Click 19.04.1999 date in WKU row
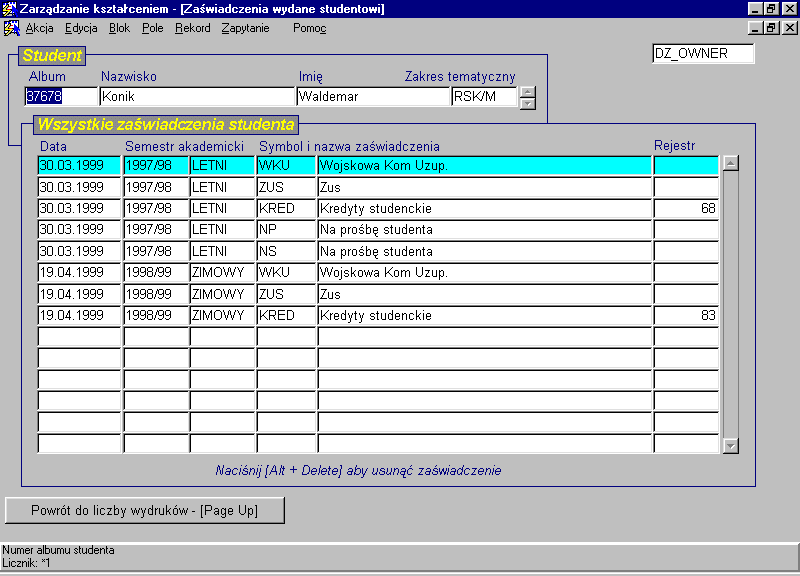 click(79, 273)
